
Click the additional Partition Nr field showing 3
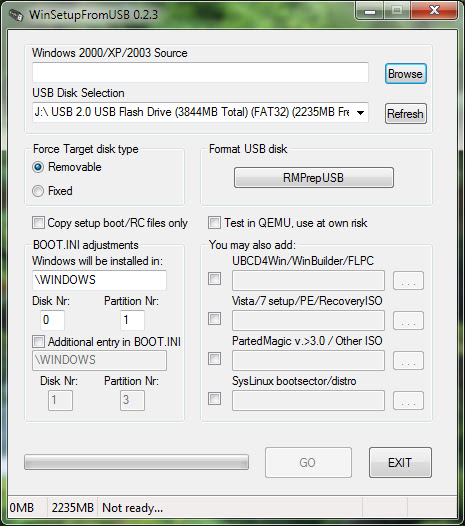pos(133,400)
